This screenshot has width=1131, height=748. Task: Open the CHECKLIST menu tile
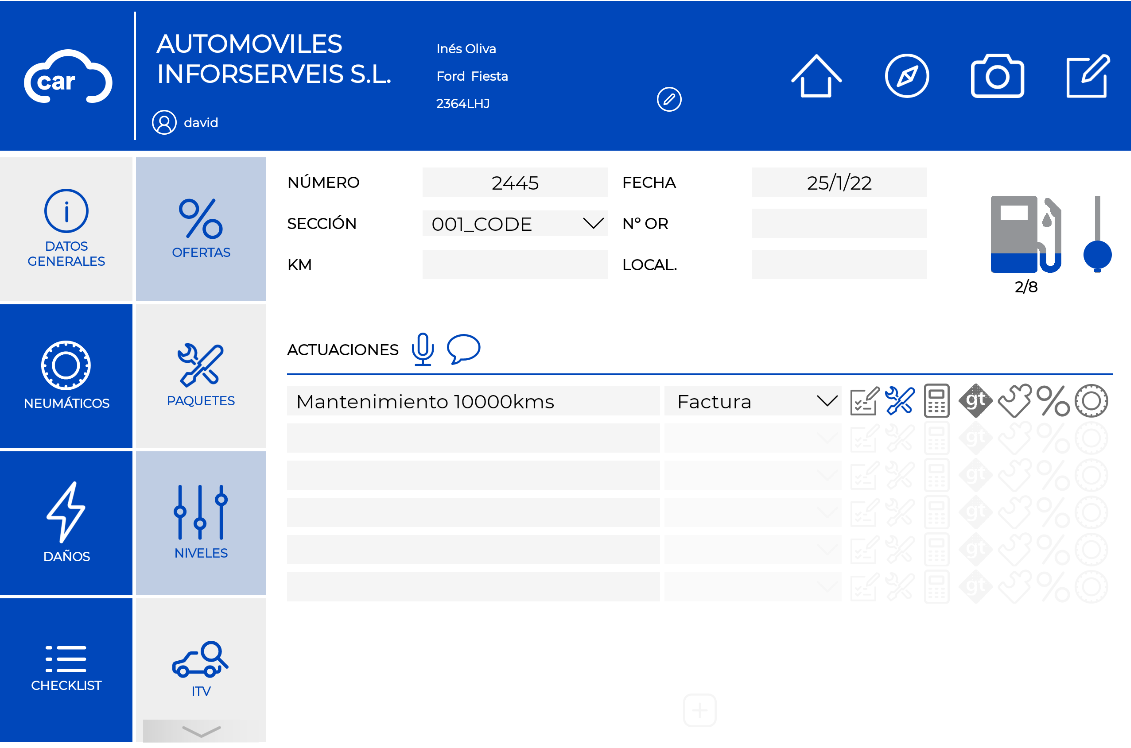coord(66,669)
